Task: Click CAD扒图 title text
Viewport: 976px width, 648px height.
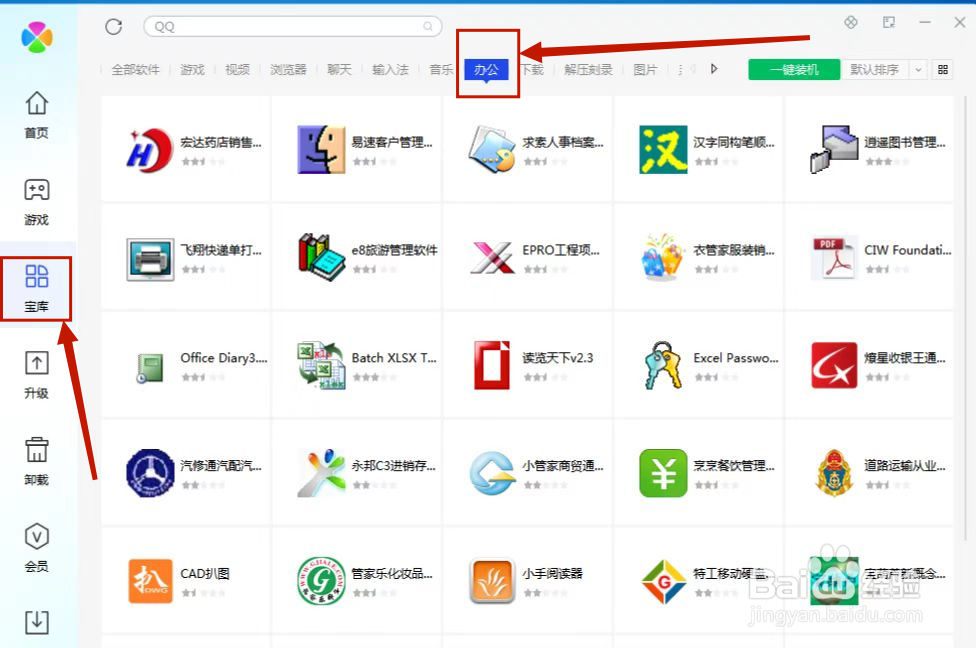Action: (205, 573)
